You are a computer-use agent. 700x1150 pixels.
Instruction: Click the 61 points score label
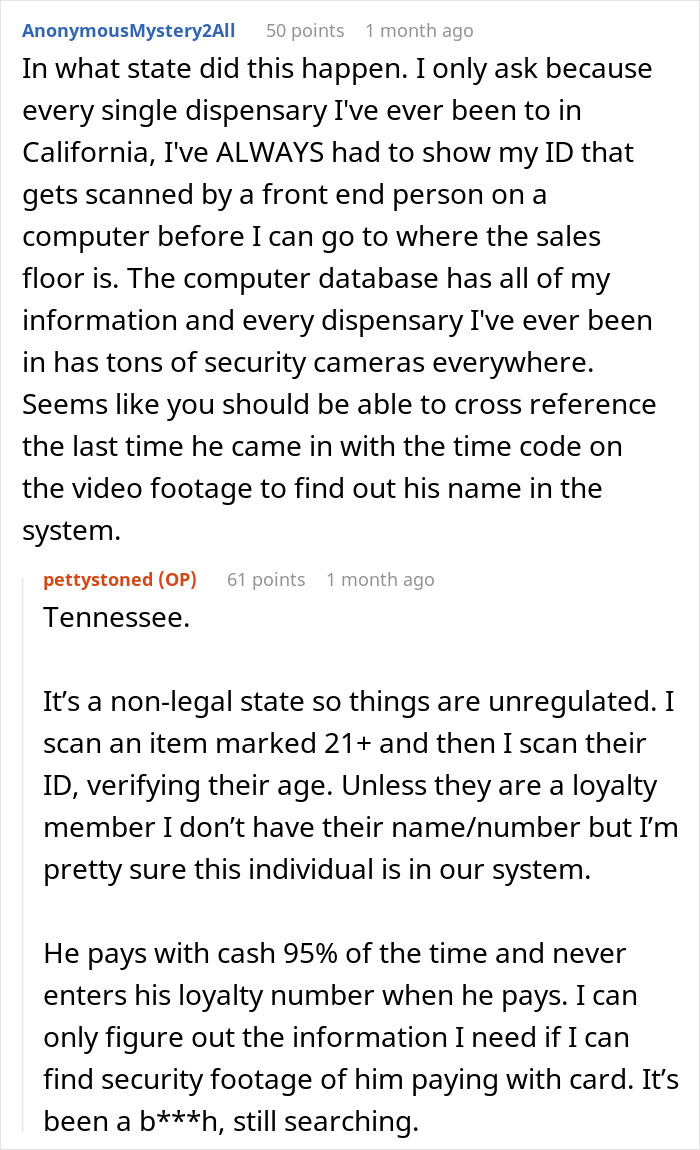(266, 579)
